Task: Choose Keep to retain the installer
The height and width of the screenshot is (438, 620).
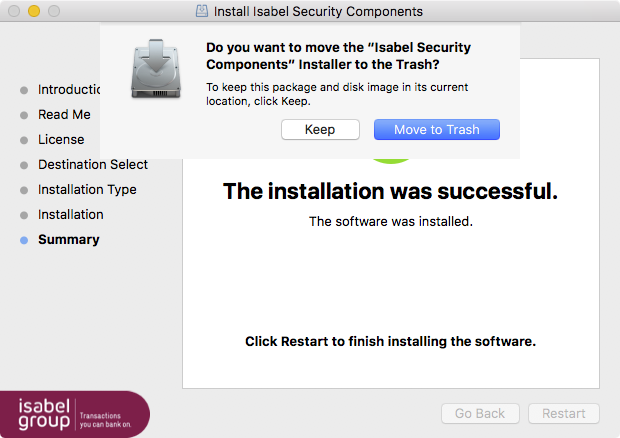Action: point(320,130)
